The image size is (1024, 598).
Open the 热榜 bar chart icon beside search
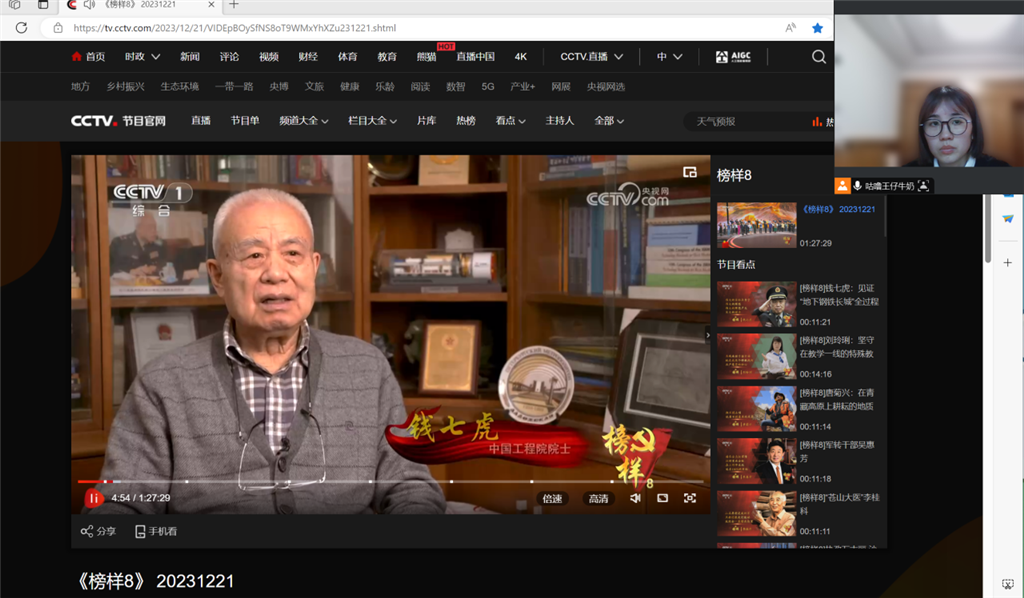817,121
